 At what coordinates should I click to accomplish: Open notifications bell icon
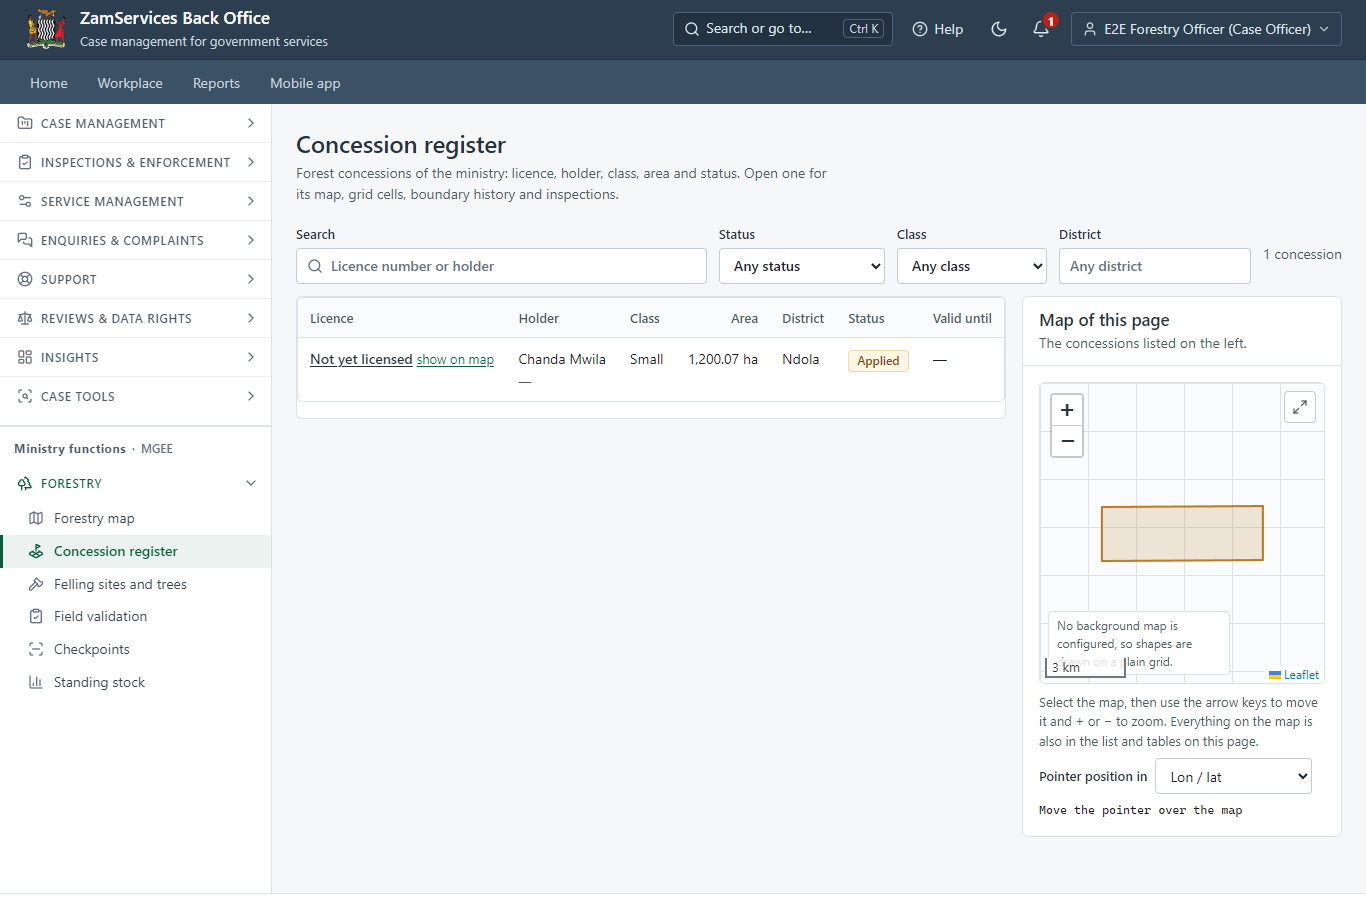tap(1041, 29)
